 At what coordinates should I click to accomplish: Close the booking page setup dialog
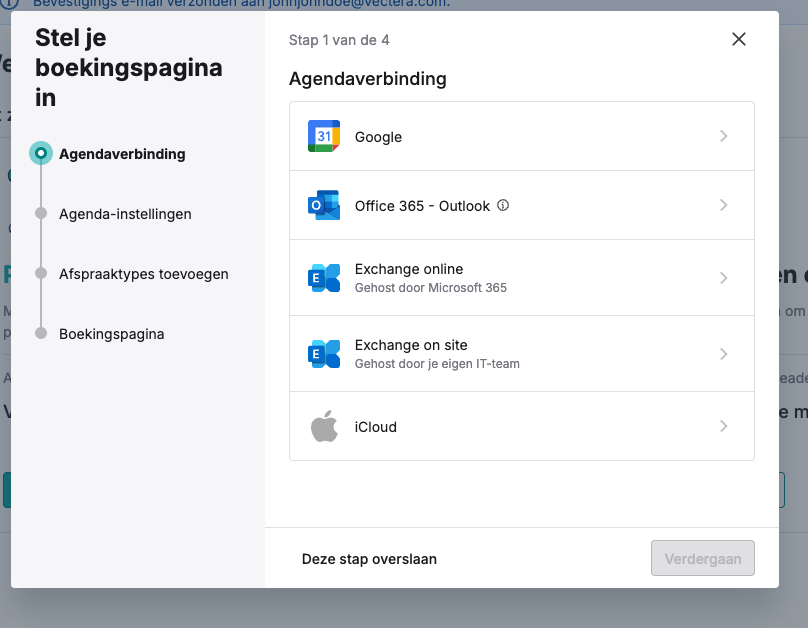point(738,39)
